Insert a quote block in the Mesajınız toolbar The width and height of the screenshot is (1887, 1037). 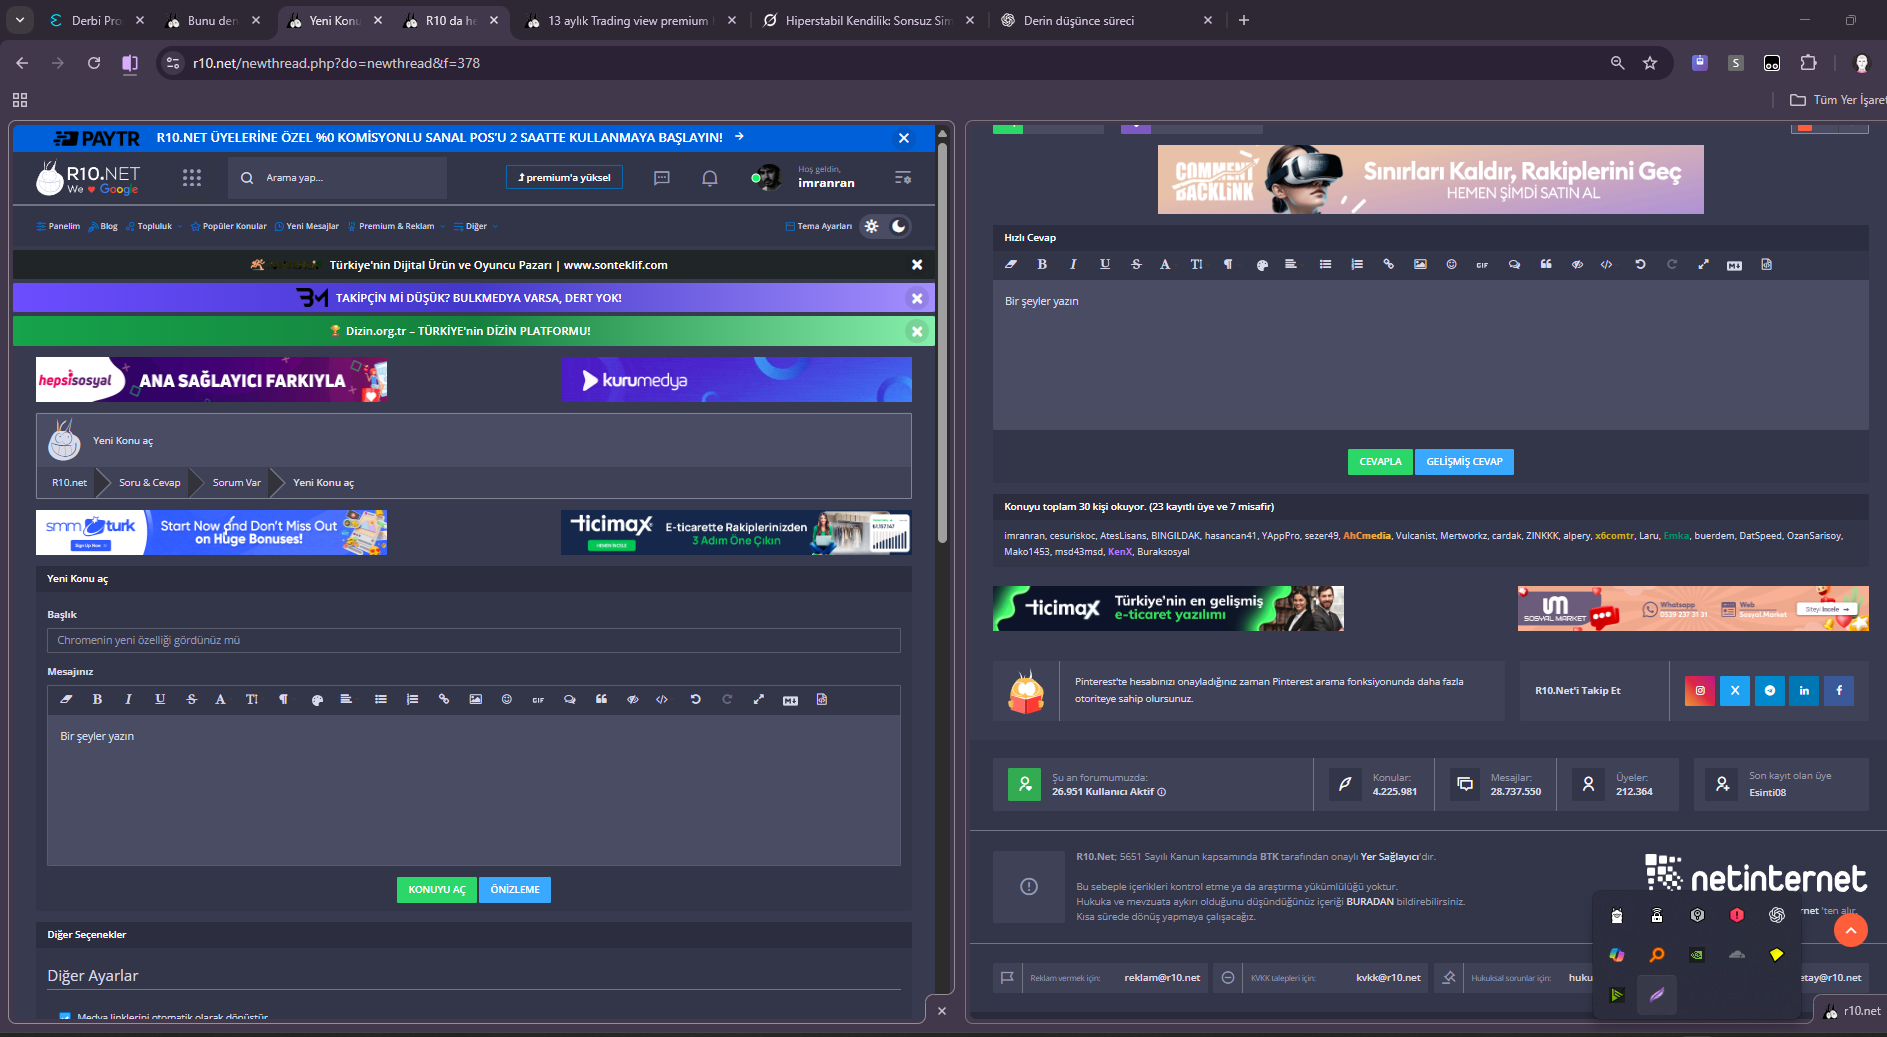click(601, 700)
